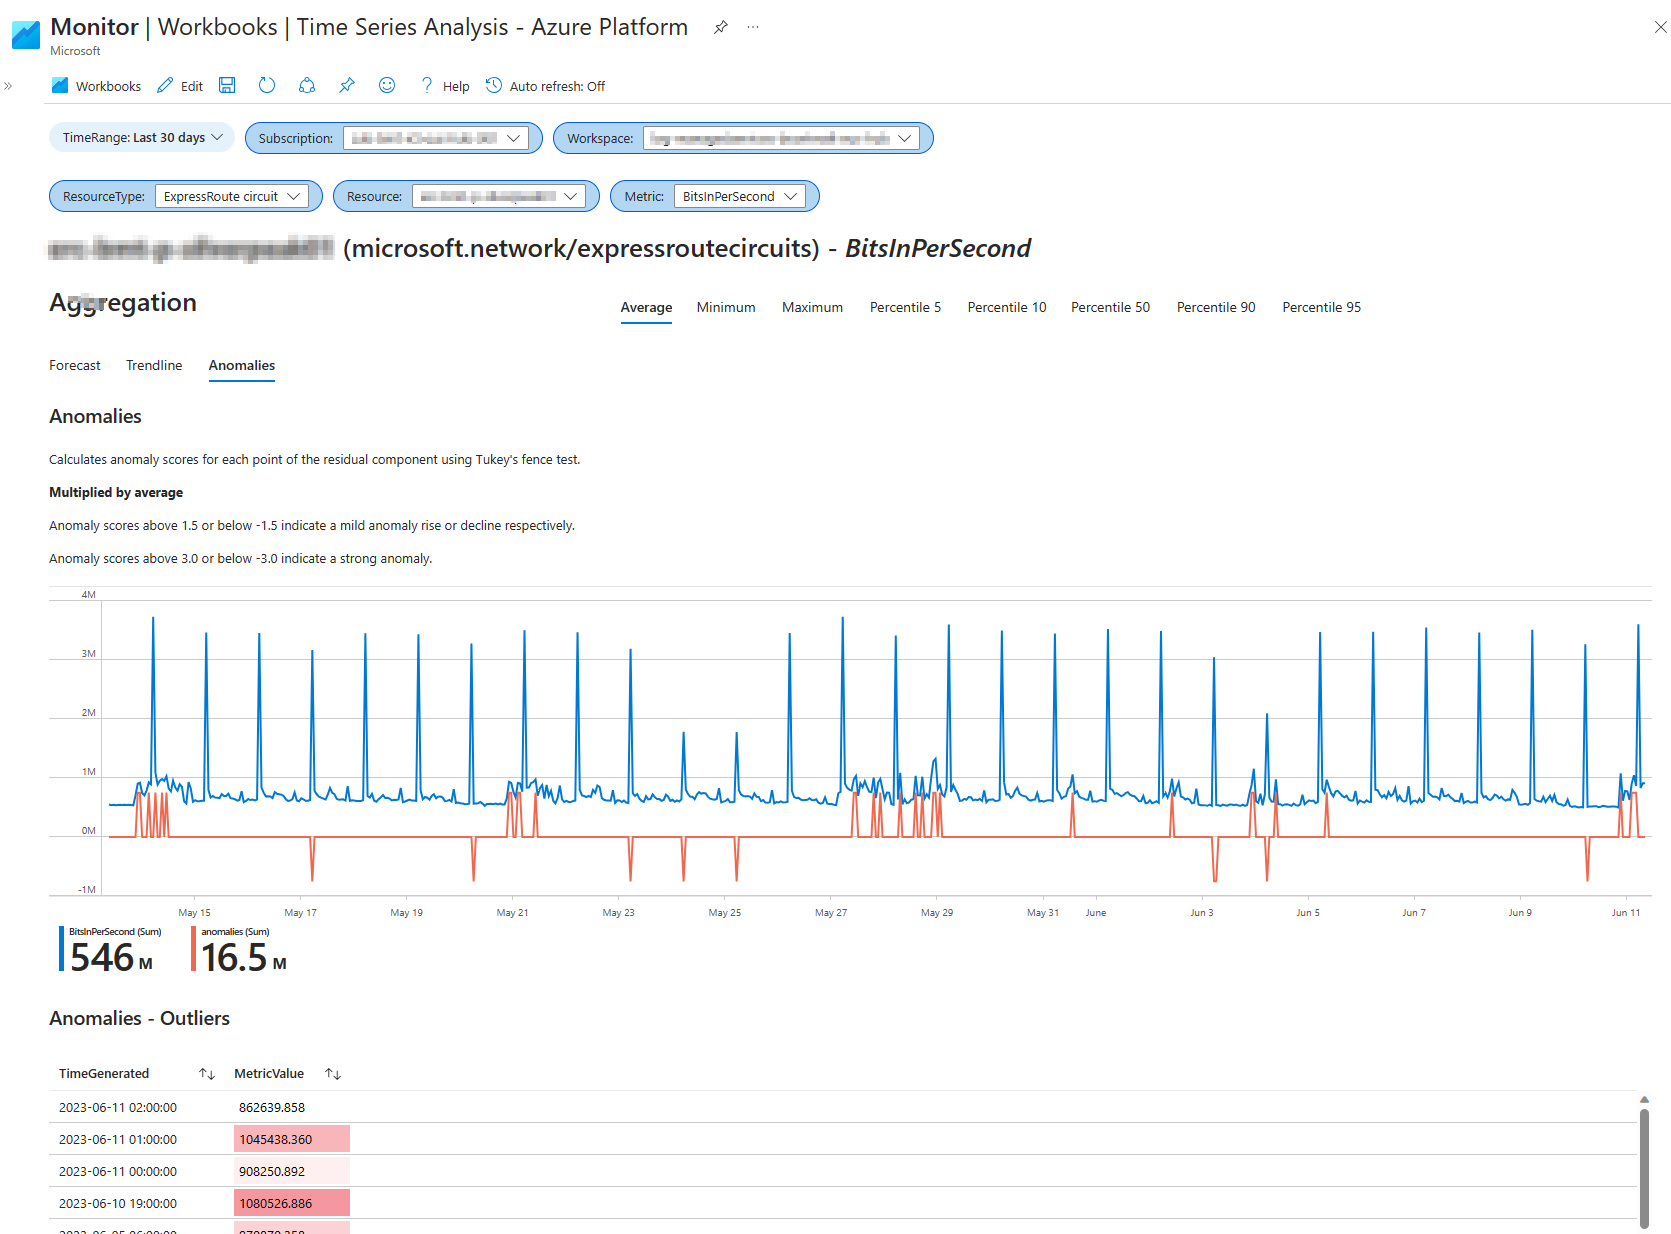Open TimeRange Last 30 days dropdown
Screen dimensions: 1671x1234
tap(142, 138)
